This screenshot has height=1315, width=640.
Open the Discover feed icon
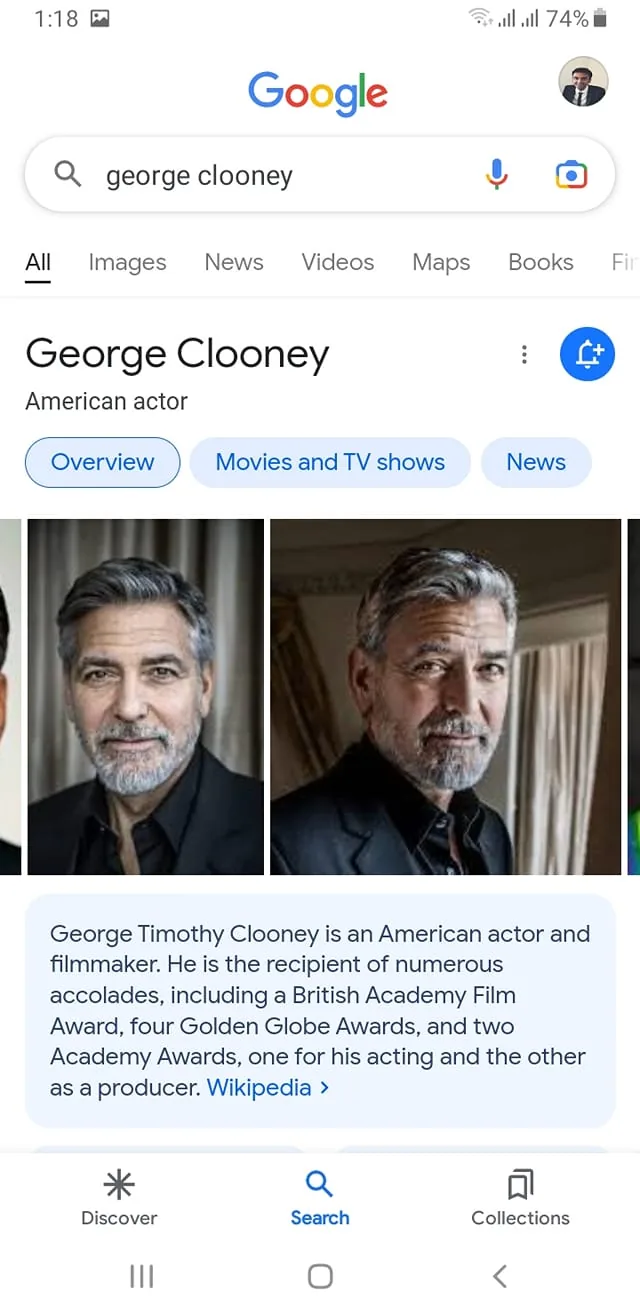119,1185
